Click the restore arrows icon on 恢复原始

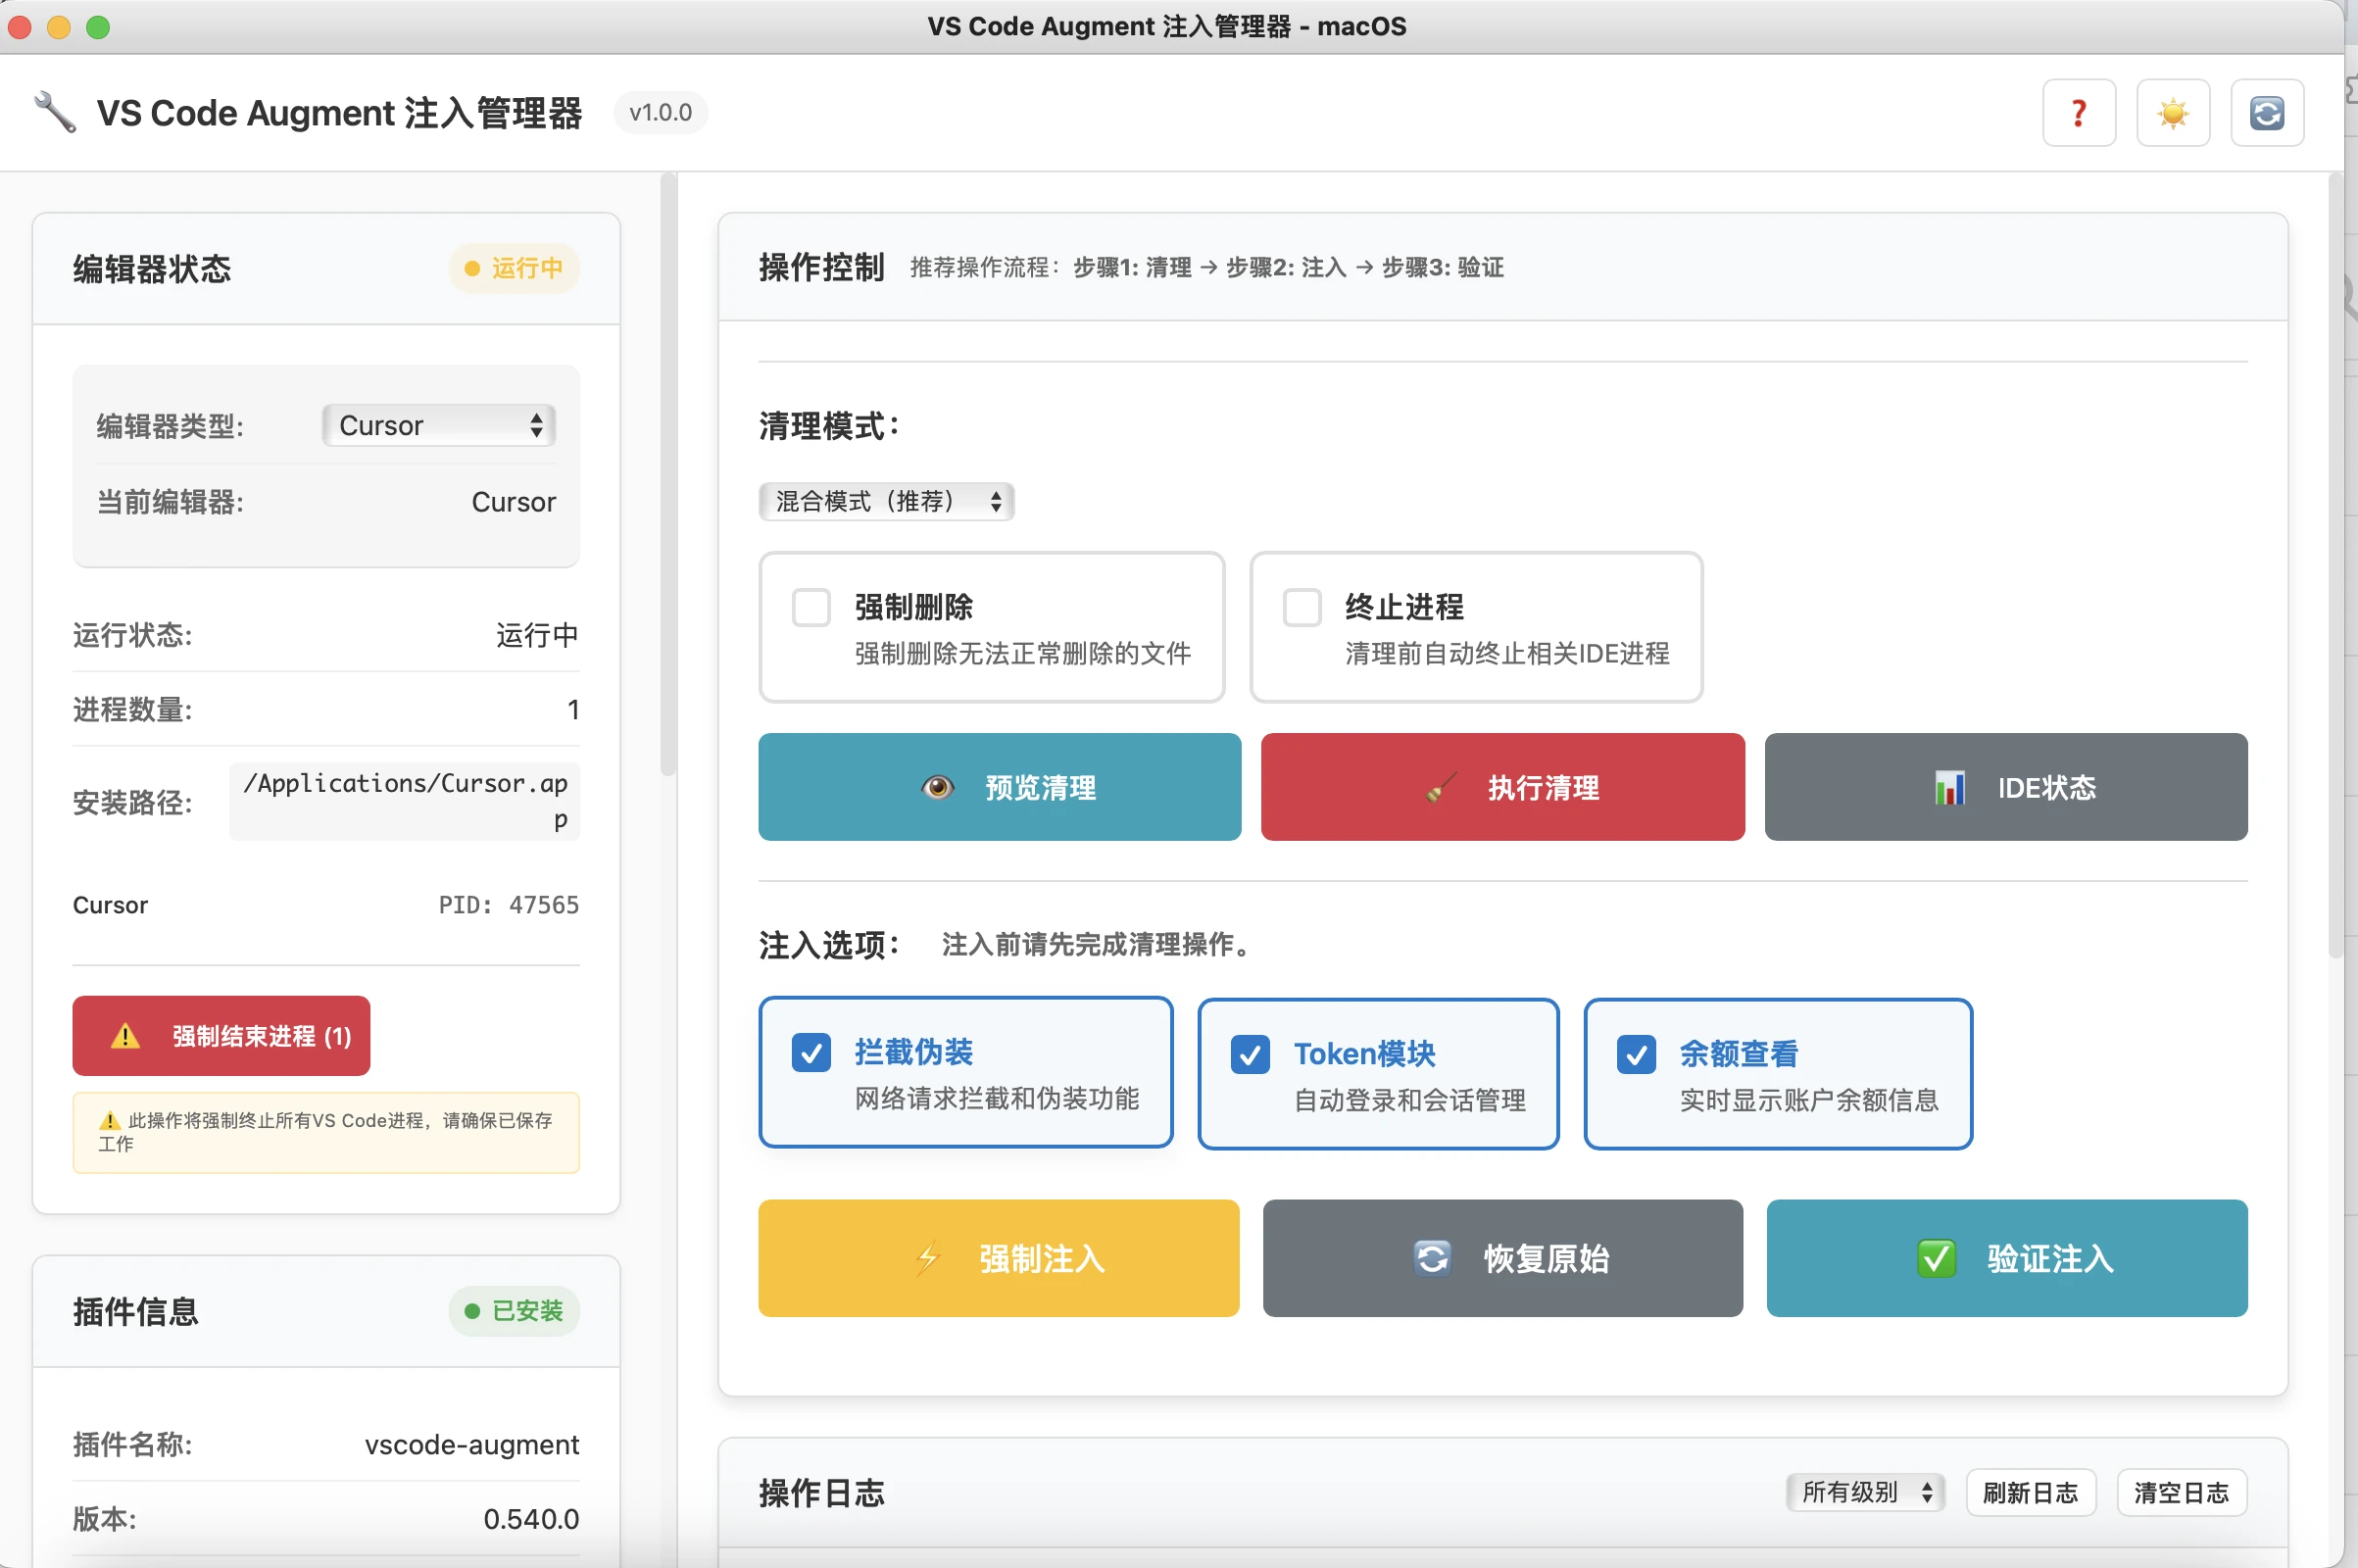[x=1432, y=1258]
